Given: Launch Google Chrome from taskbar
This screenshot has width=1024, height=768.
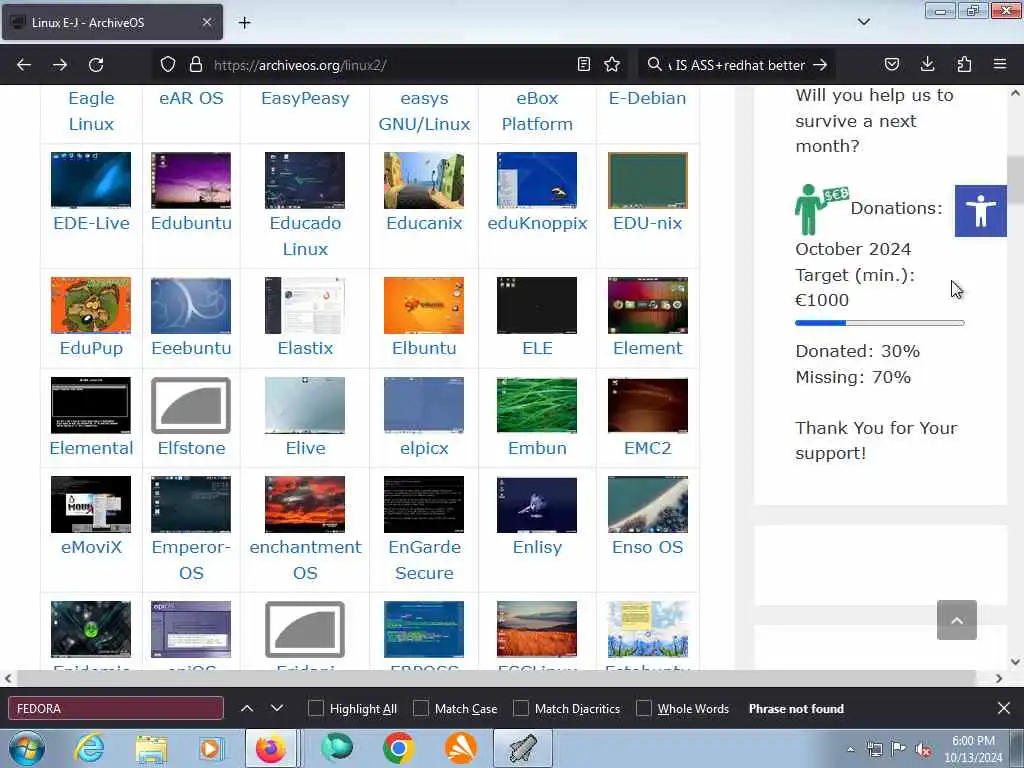Looking at the screenshot, I should (x=398, y=748).
